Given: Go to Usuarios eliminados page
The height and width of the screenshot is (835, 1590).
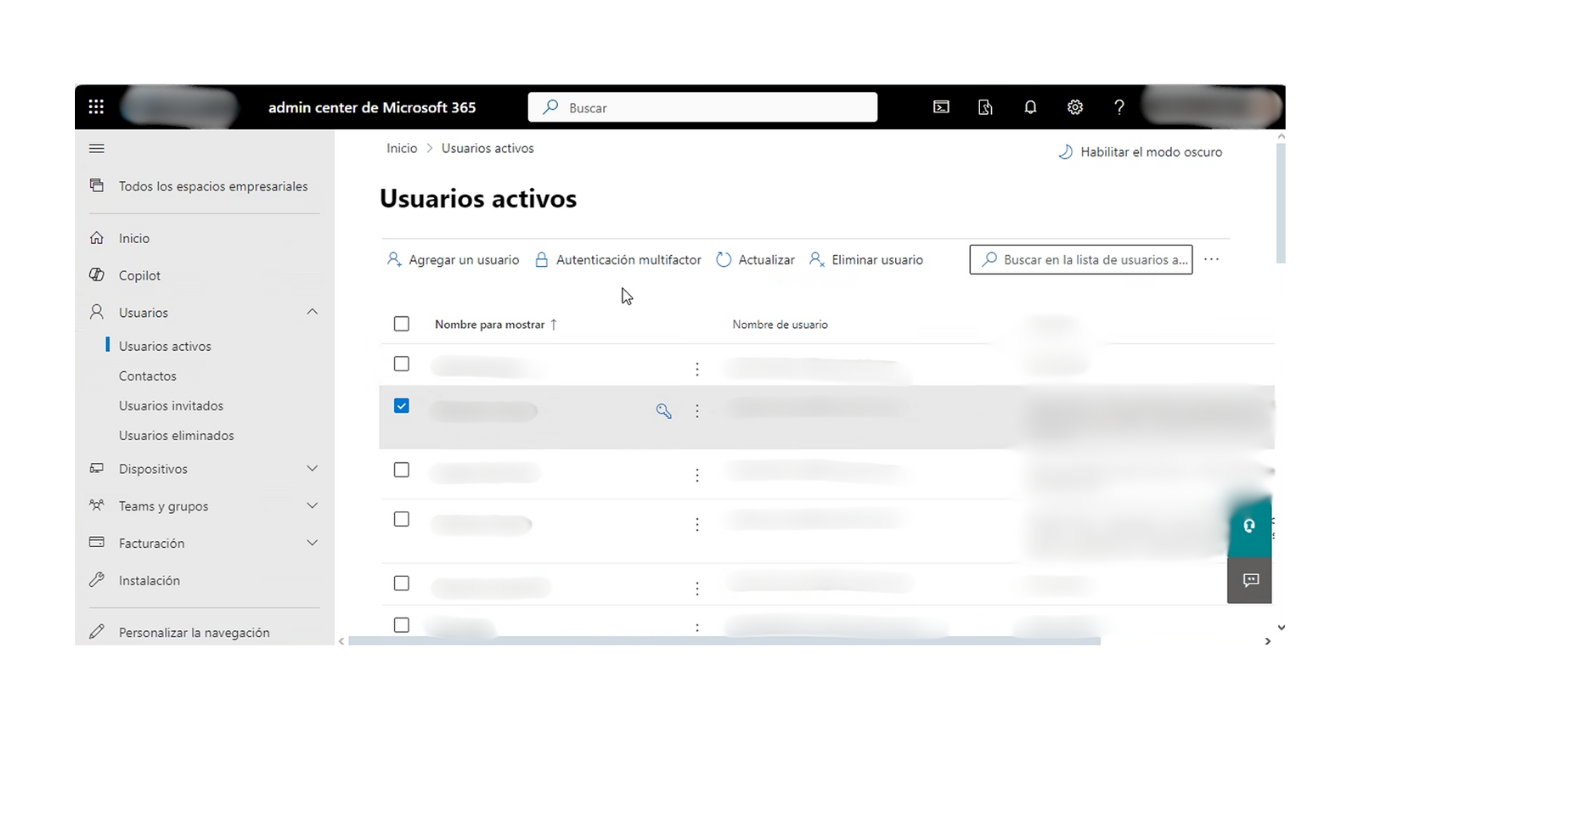Looking at the screenshot, I should tap(176, 436).
